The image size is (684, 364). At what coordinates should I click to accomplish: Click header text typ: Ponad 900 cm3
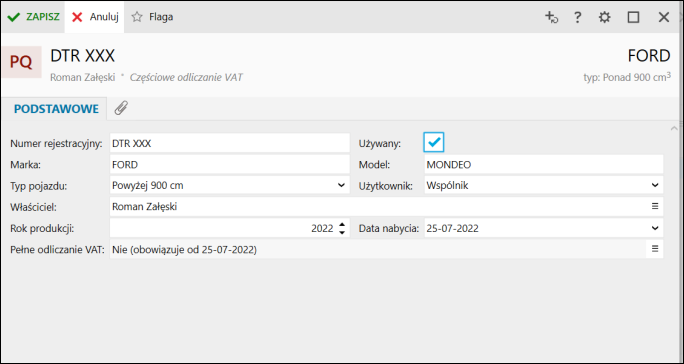(x=627, y=77)
